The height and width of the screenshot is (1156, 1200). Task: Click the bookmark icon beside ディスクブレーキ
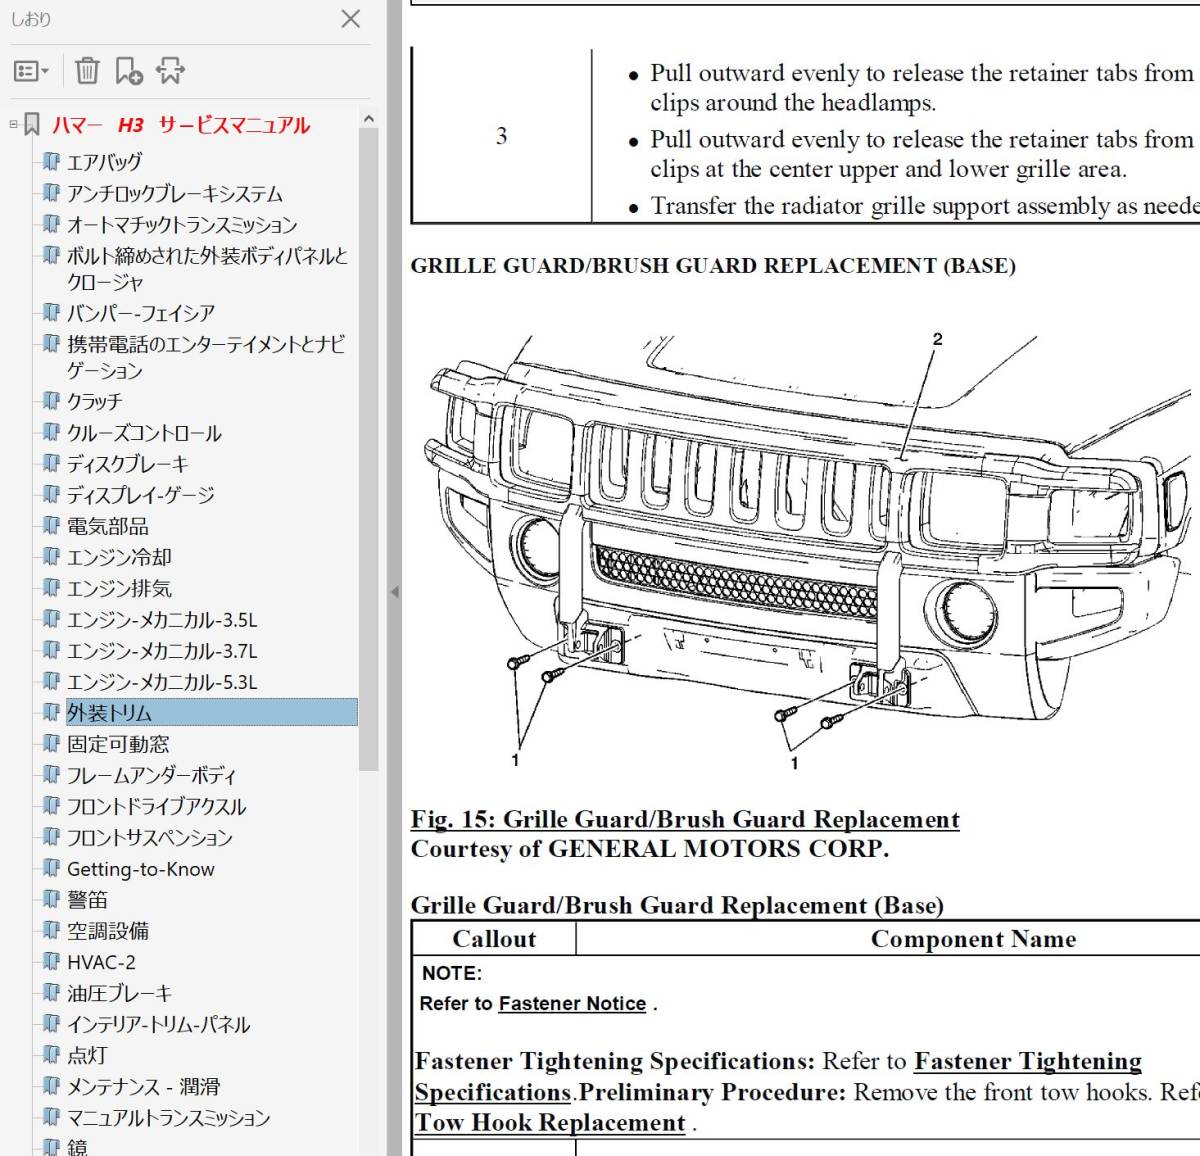click(x=51, y=464)
